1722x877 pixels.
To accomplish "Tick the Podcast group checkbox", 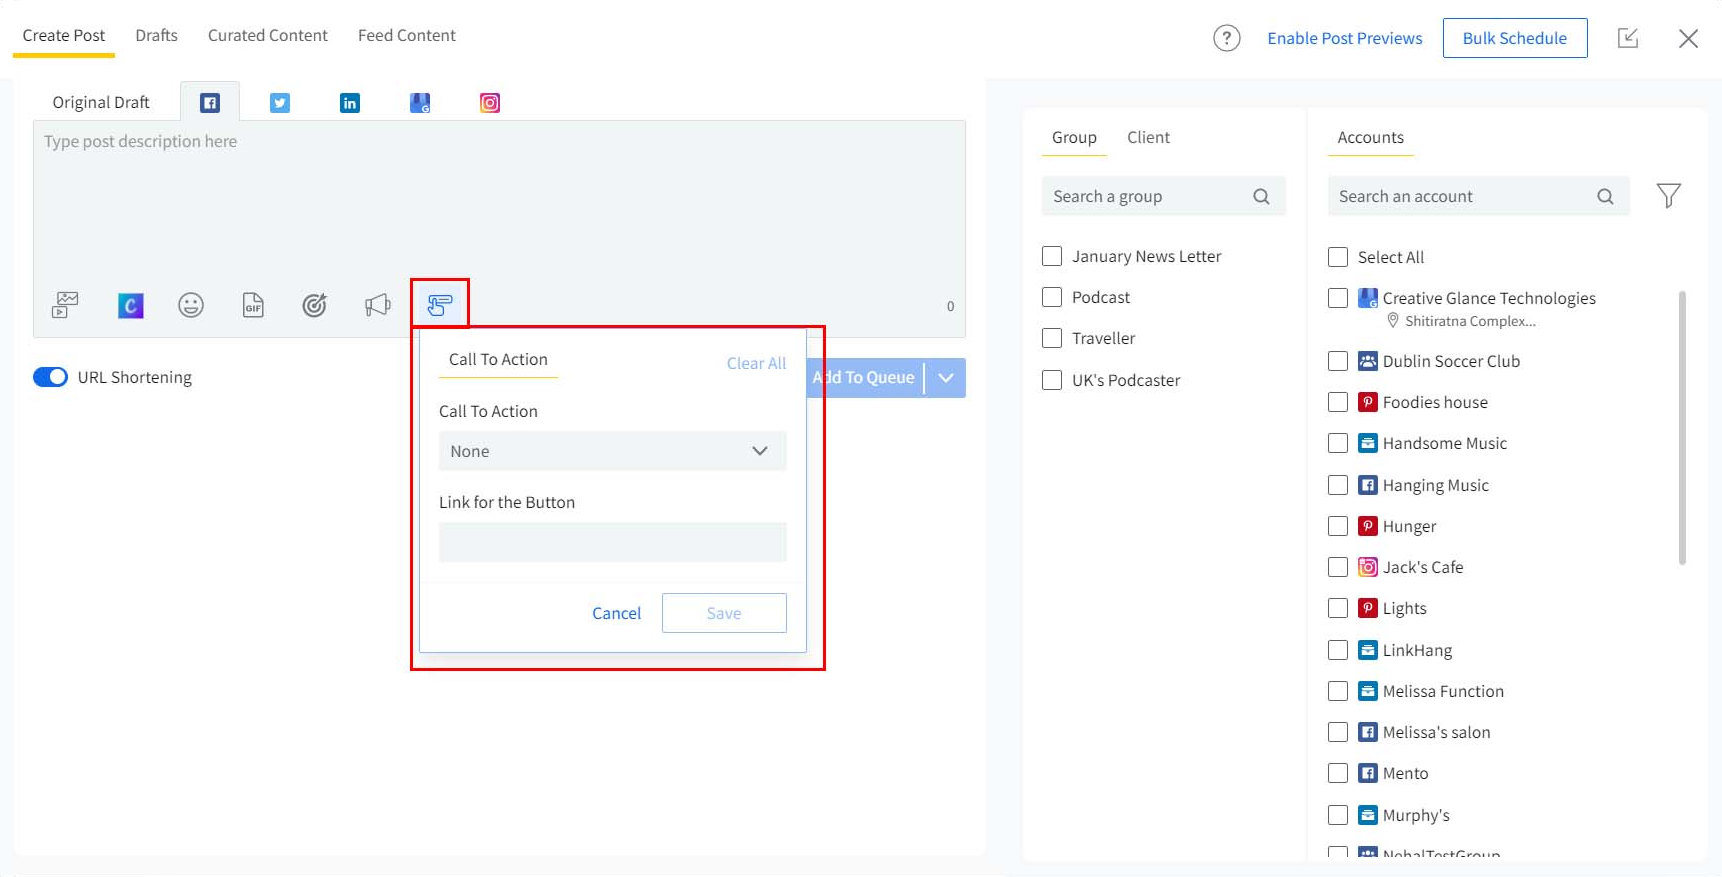I will [1052, 297].
